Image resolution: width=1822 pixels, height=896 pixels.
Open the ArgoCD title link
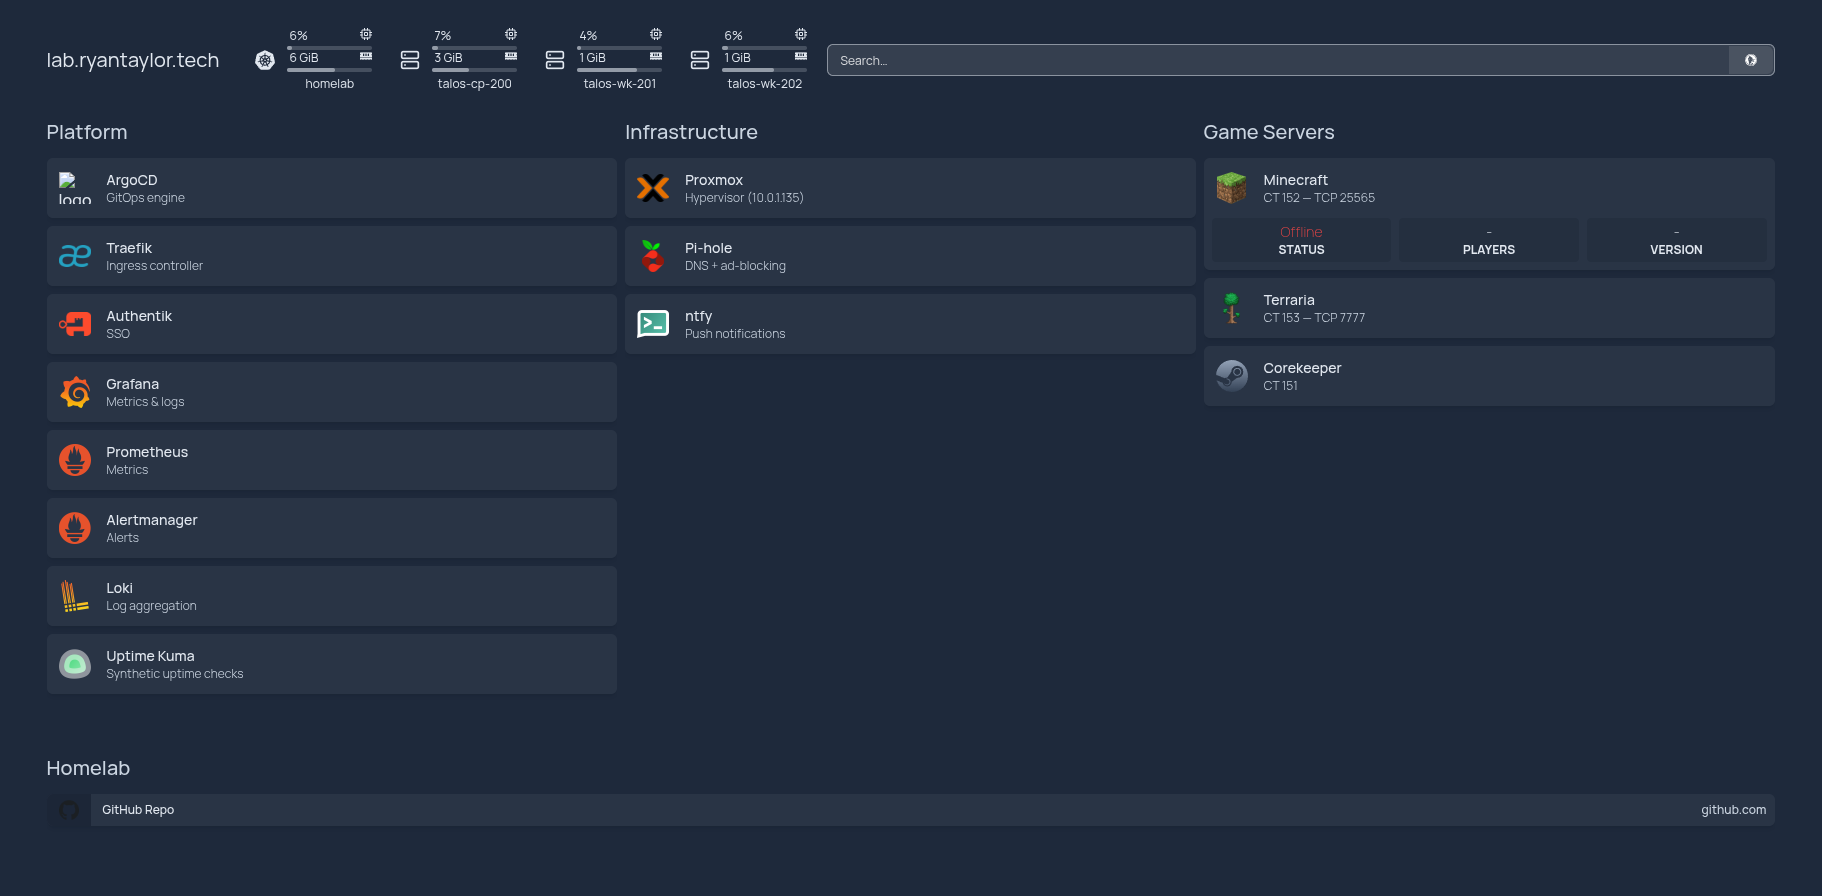tap(132, 180)
